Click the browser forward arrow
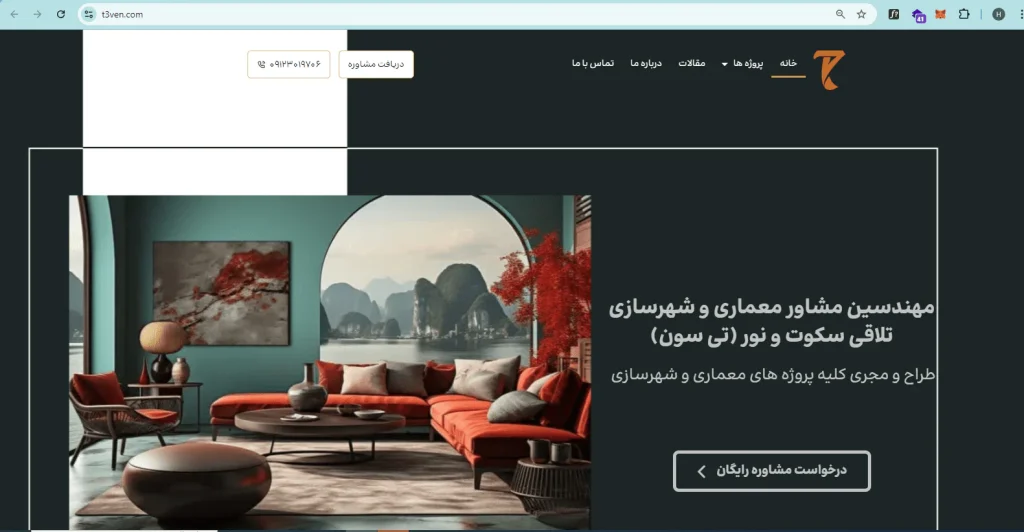Screen dimensions: 1024x532 [37, 14]
